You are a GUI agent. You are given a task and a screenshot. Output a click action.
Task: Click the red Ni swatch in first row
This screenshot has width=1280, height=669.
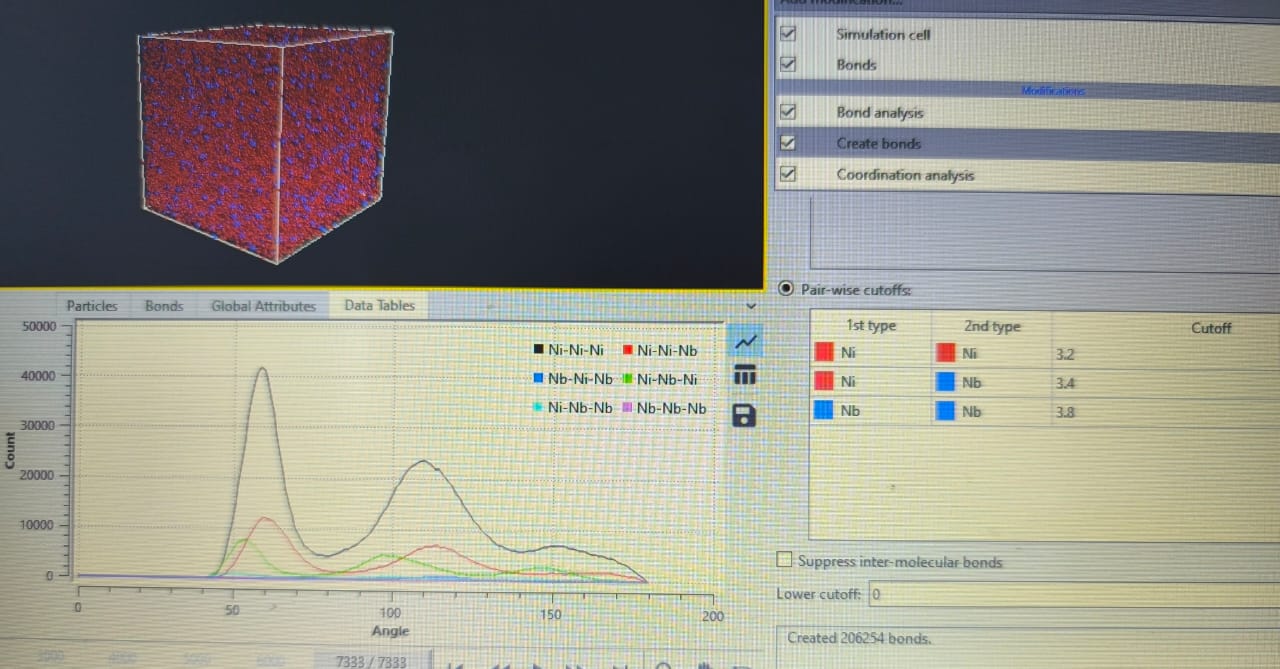click(824, 353)
